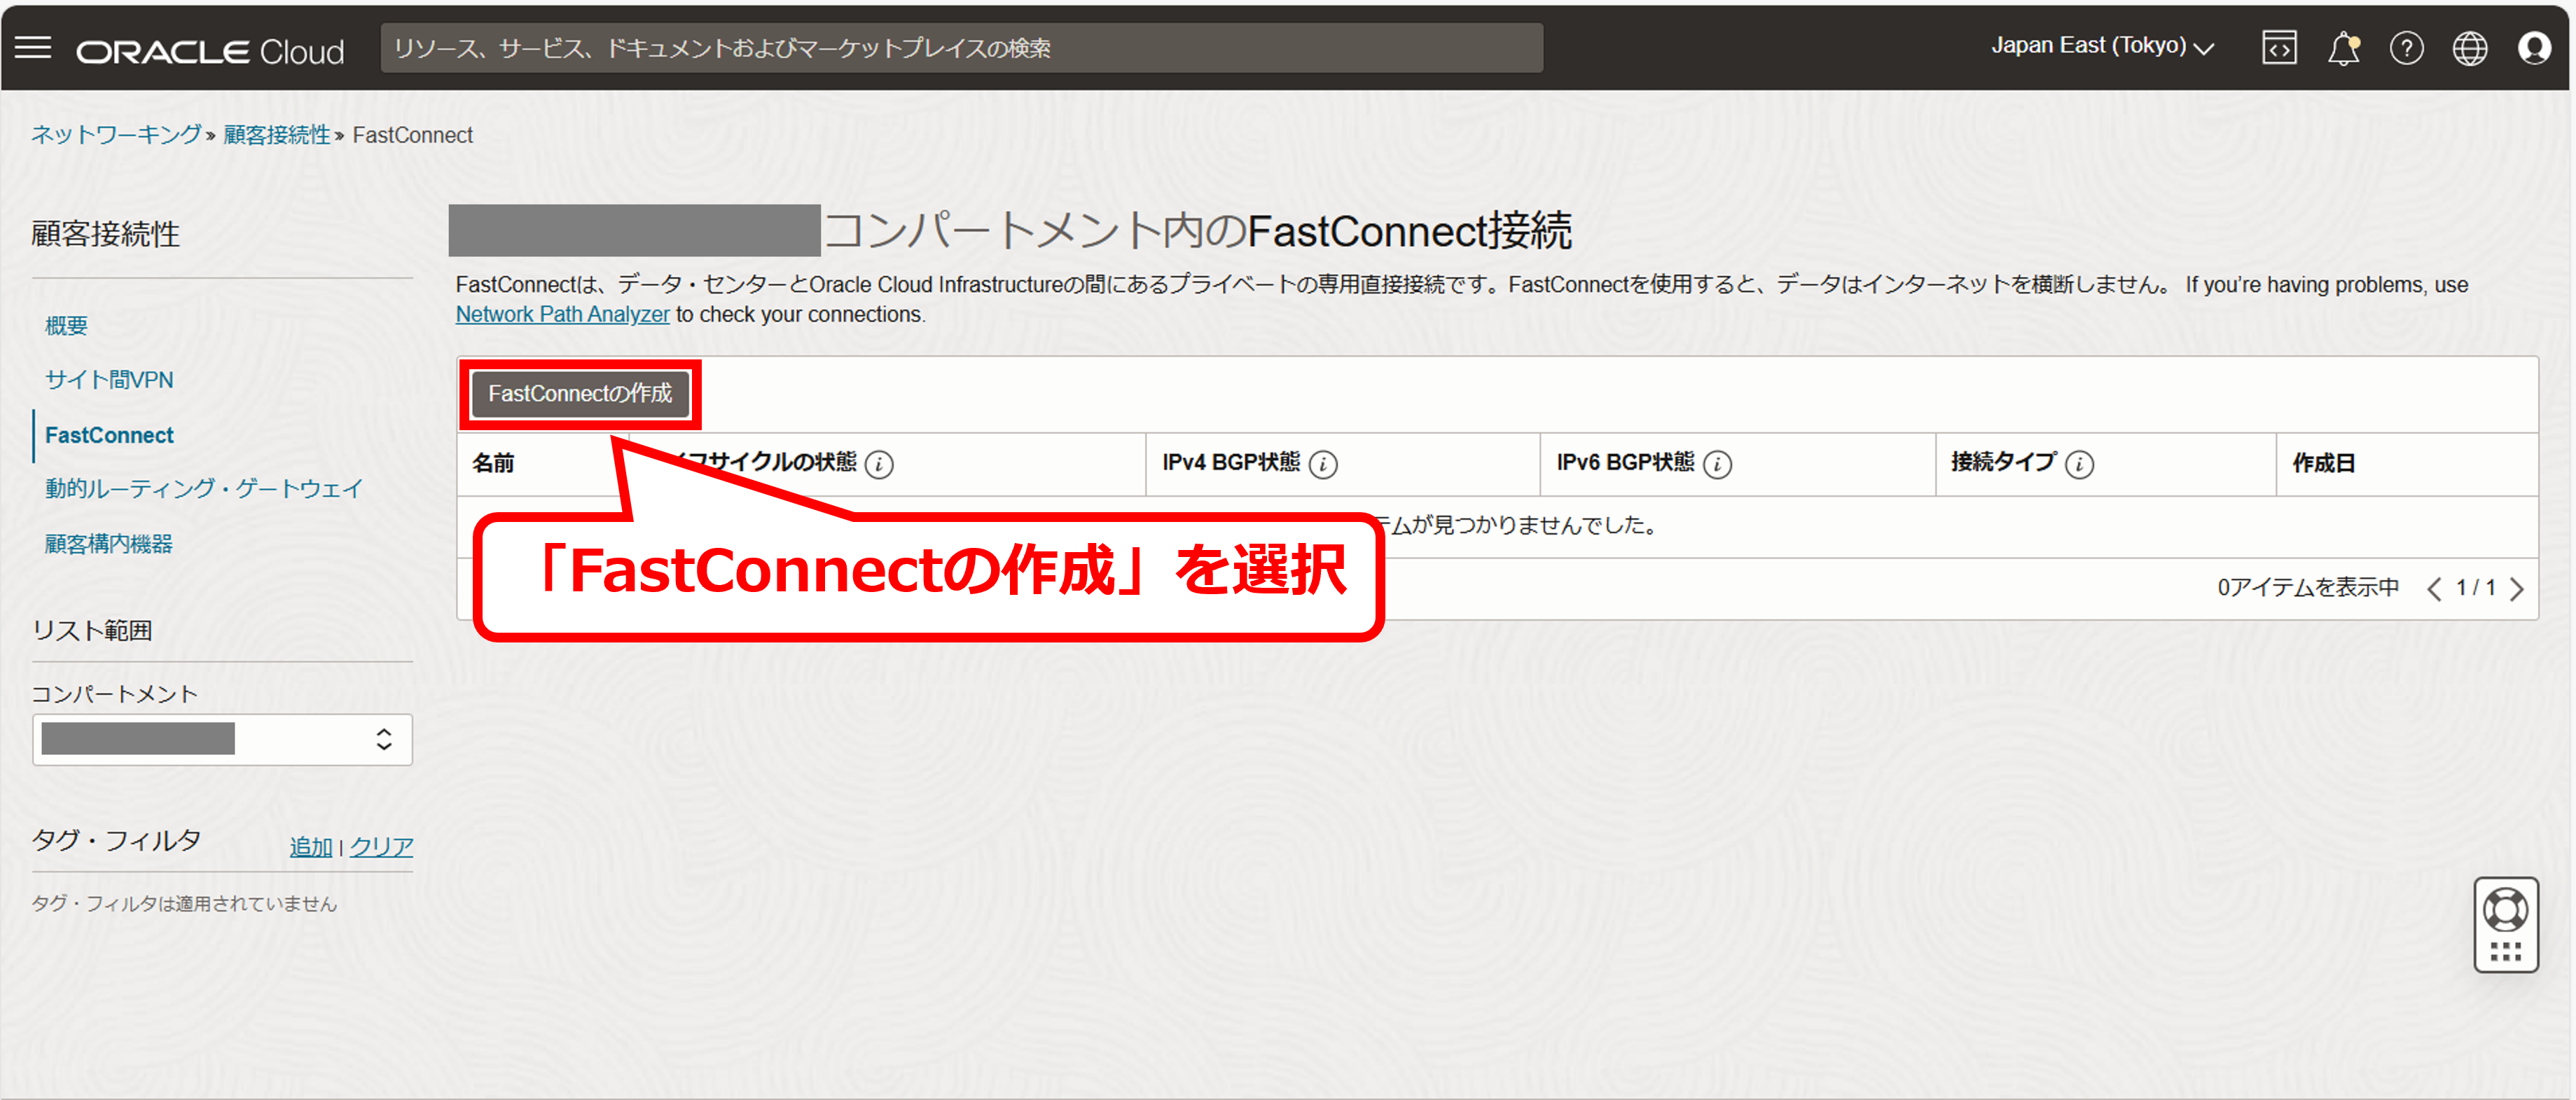Select 動的ルーティング・ゲートウェイ in the sidebar
The image size is (2576, 1100).
pyautogui.click(x=203, y=488)
